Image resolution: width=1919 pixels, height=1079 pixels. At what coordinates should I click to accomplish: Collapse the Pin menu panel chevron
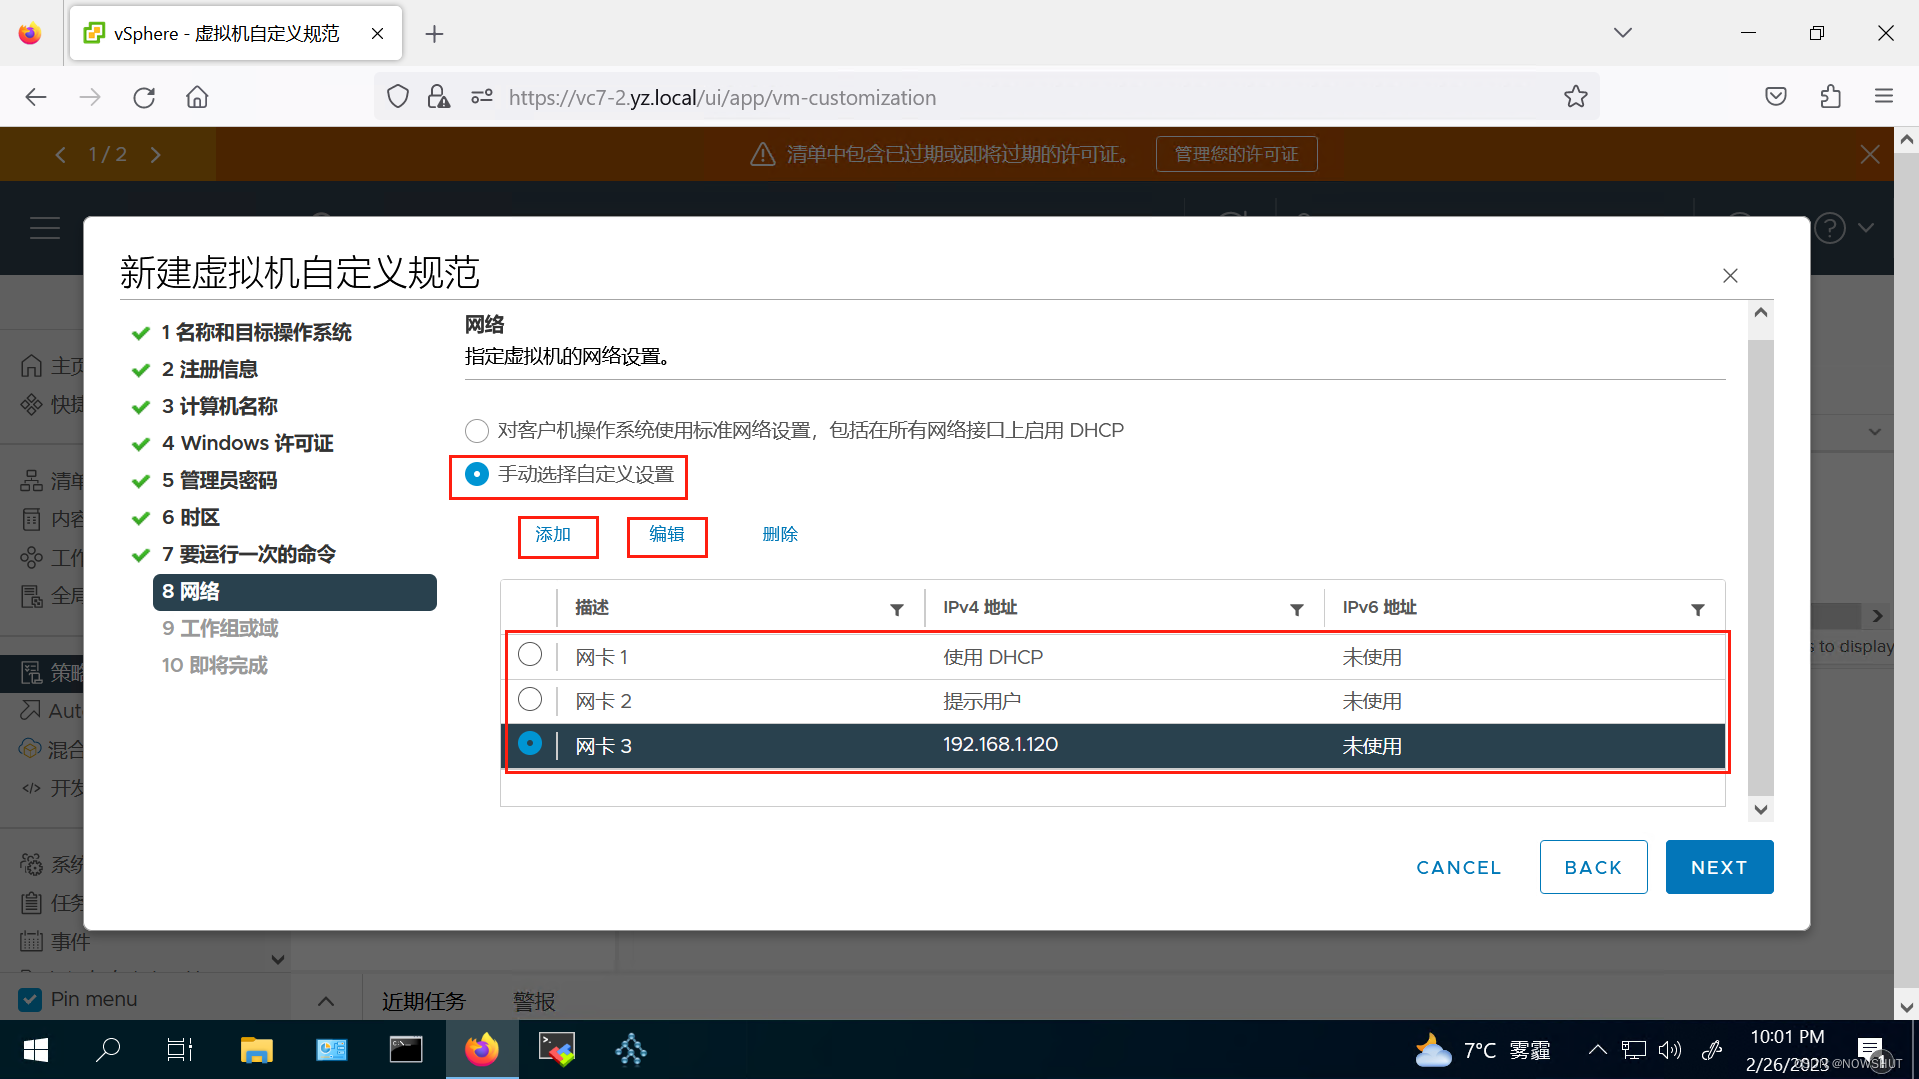point(325,999)
